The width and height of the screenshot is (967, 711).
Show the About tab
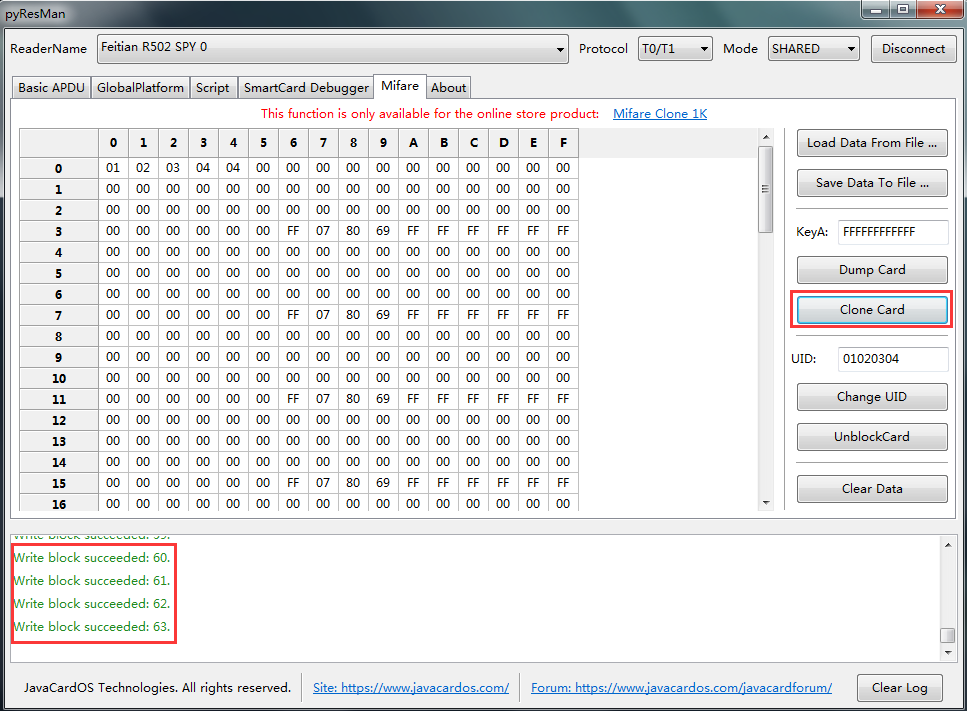click(448, 88)
